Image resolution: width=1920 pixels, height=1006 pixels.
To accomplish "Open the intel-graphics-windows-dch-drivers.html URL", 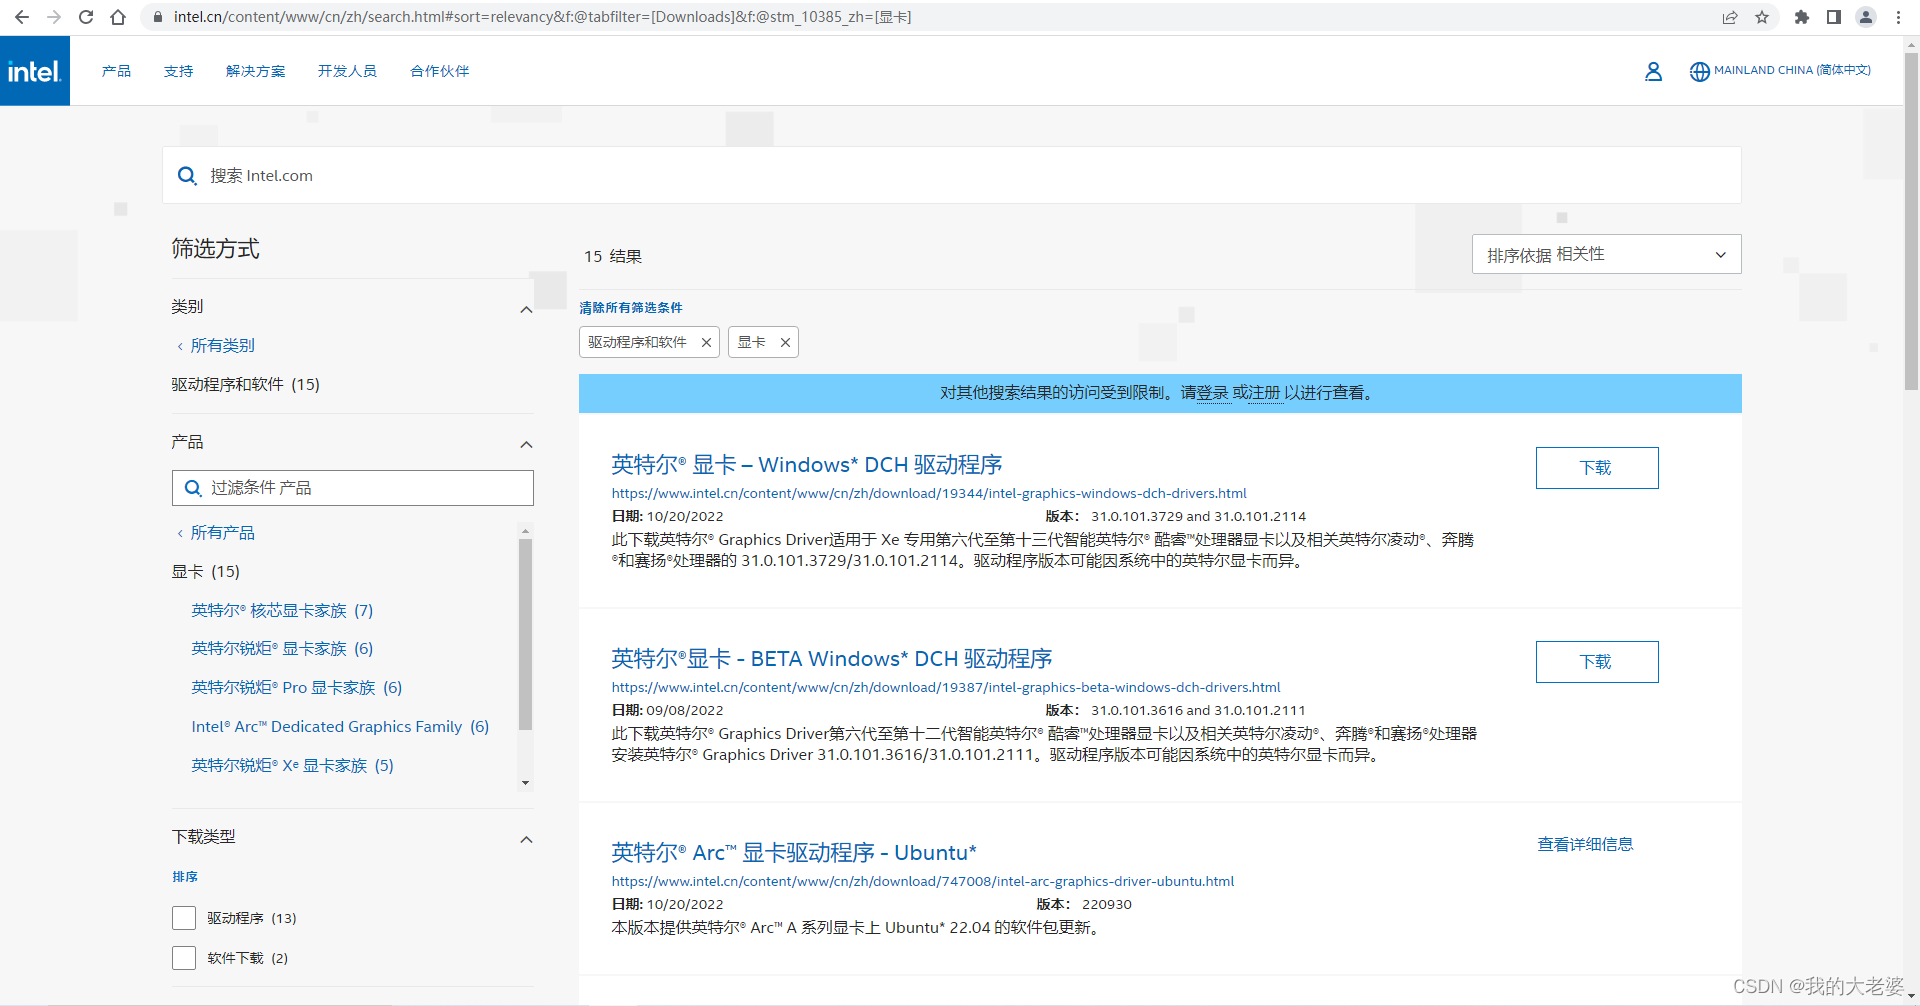I will [929, 493].
